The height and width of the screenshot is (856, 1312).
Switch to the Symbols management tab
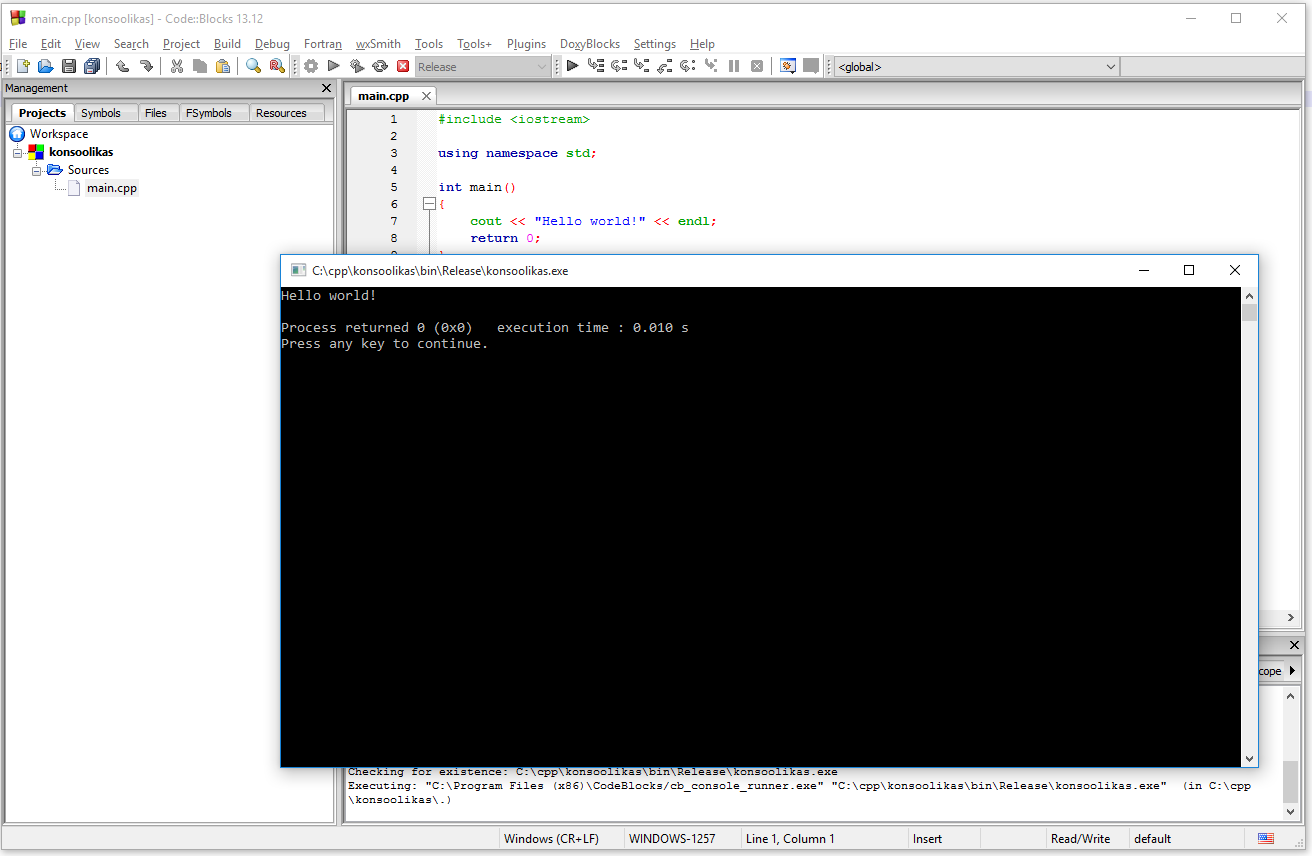[x=101, y=113]
